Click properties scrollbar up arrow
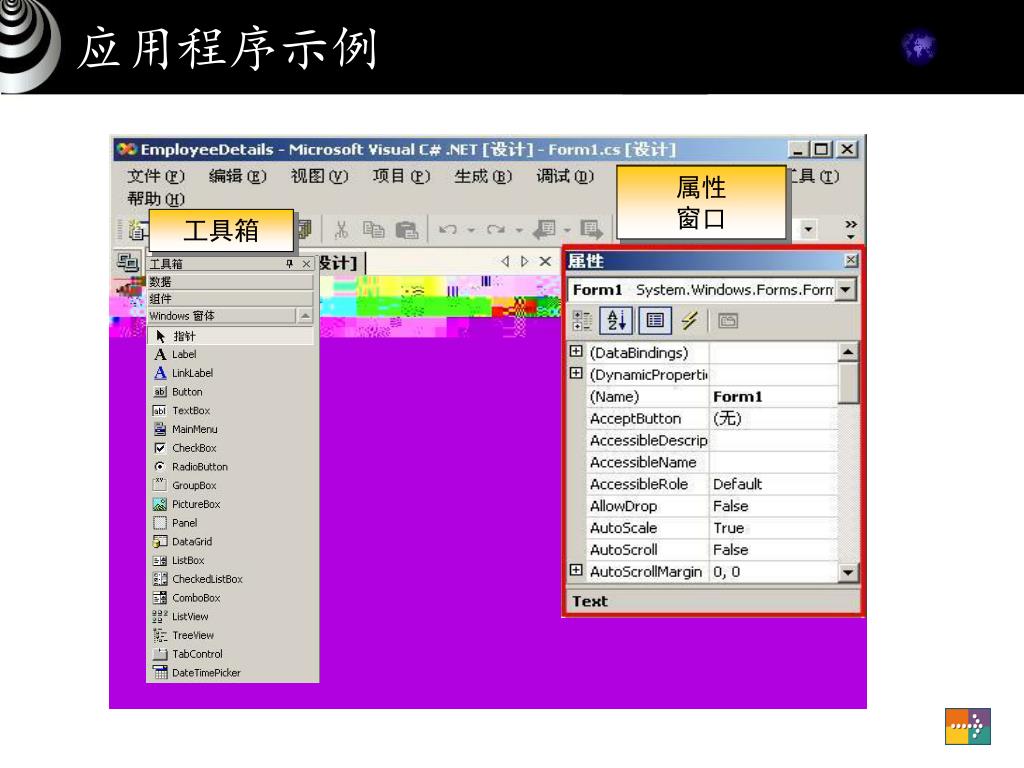Viewport: 1024px width, 768px height. pyautogui.click(x=848, y=352)
